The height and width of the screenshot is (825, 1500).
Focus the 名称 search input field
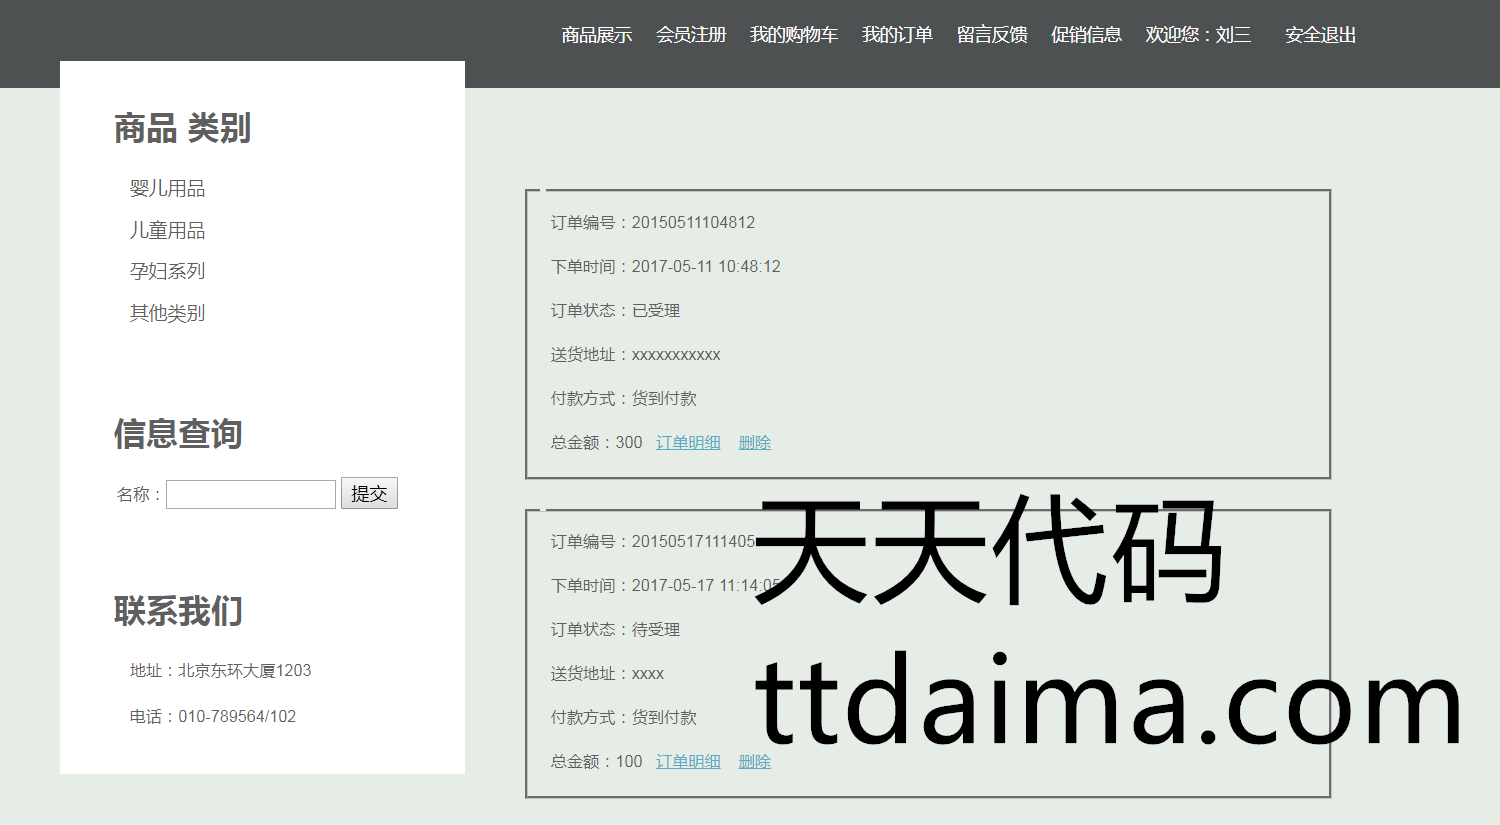pos(250,494)
